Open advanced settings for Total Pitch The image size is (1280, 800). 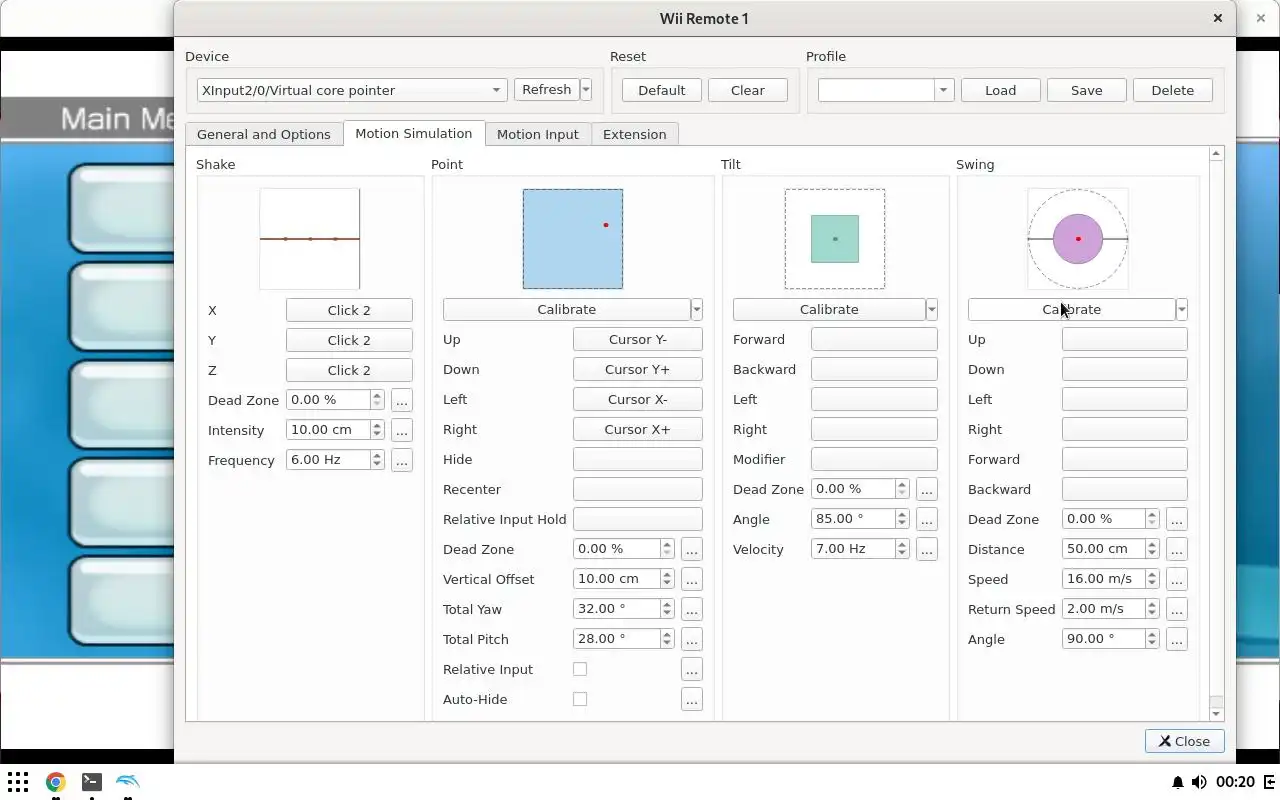(x=692, y=639)
